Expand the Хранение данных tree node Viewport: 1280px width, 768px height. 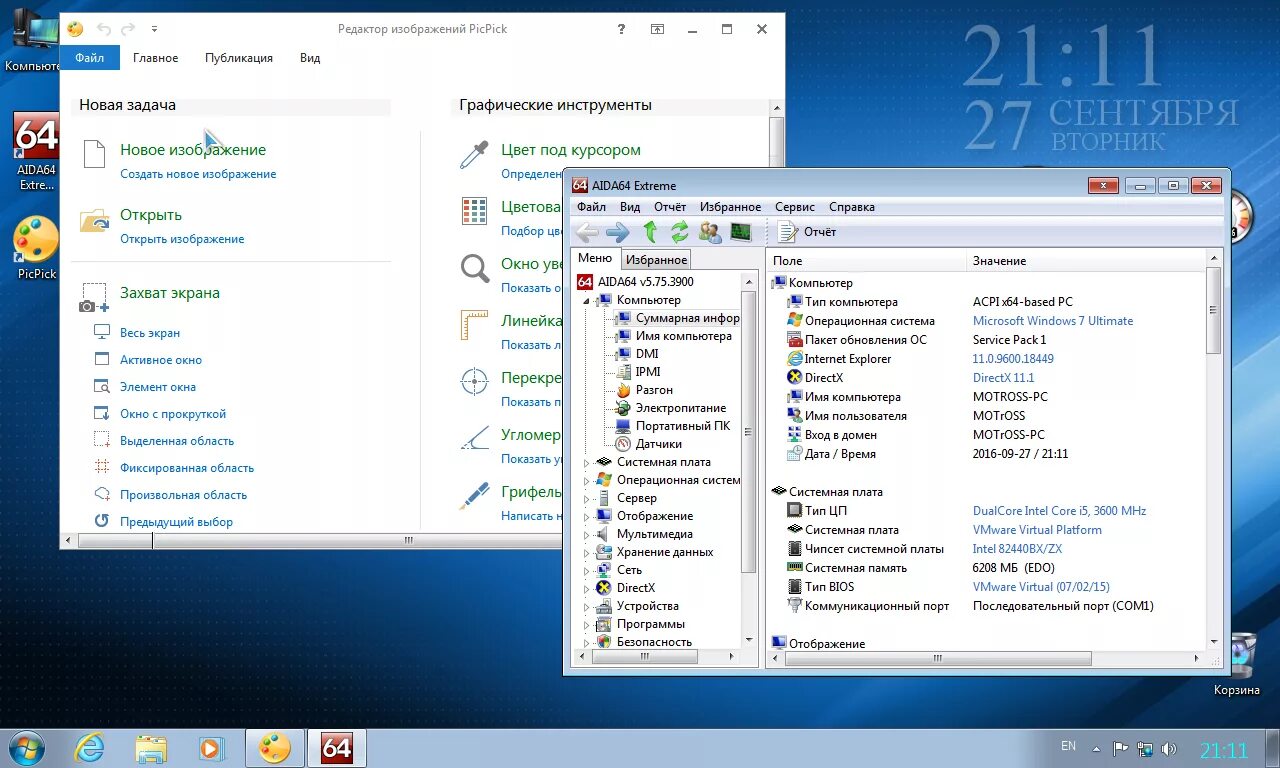coord(587,552)
